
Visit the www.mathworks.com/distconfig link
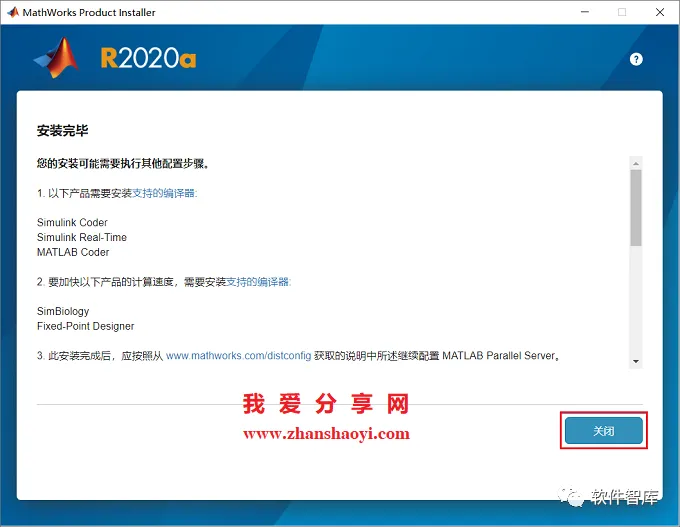click(239, 356)
